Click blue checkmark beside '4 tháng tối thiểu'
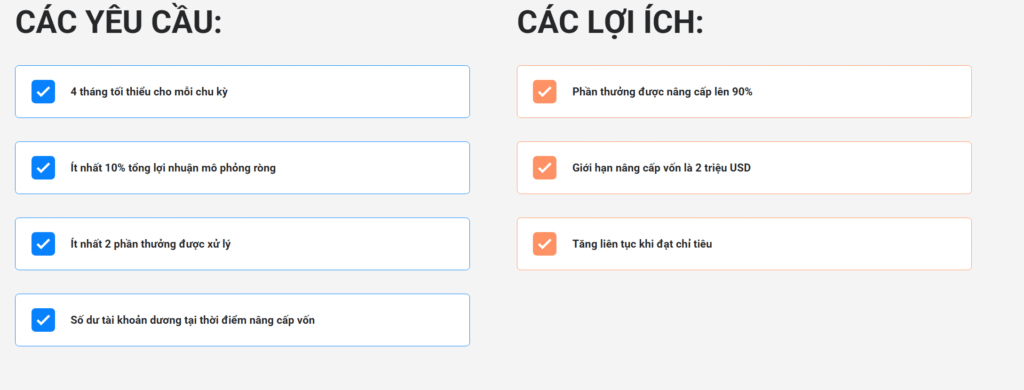The height and width of the screenshot is (390, 1024). 43,91
